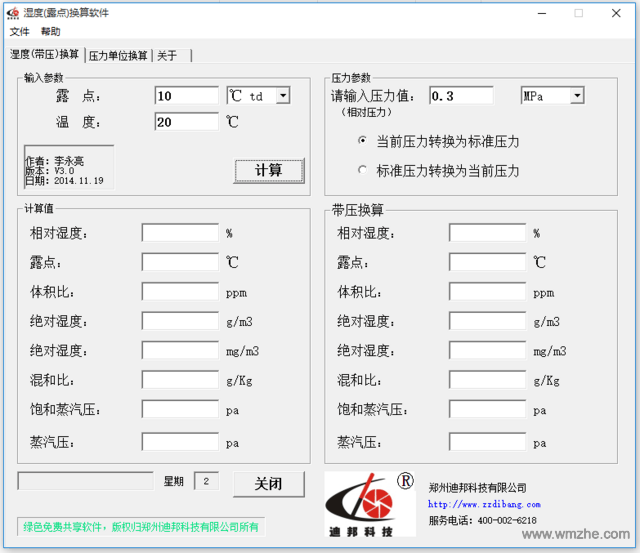640x553 pixels.
Task: Close the 湿度(露点)换算软件 window
Action: click(616, 13)
